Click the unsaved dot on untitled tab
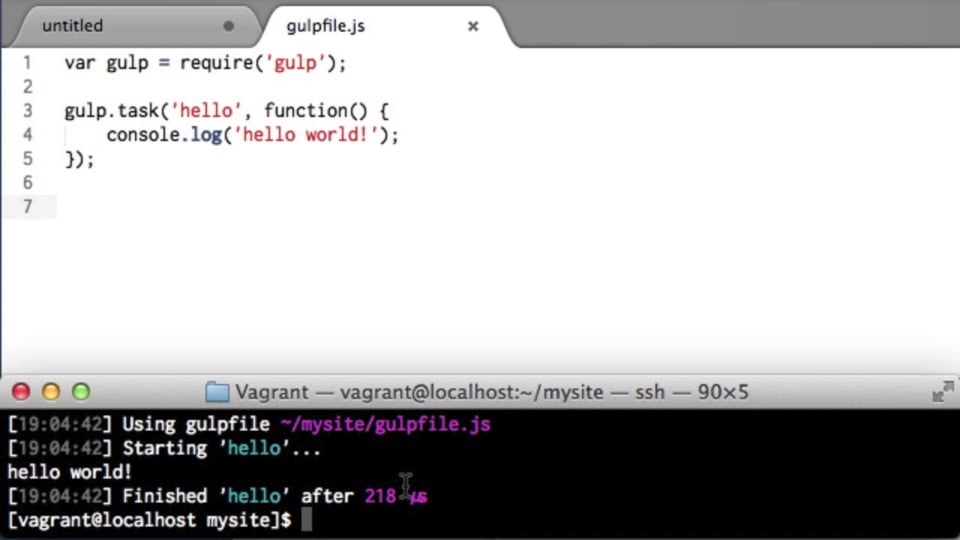 click(228, 26)
